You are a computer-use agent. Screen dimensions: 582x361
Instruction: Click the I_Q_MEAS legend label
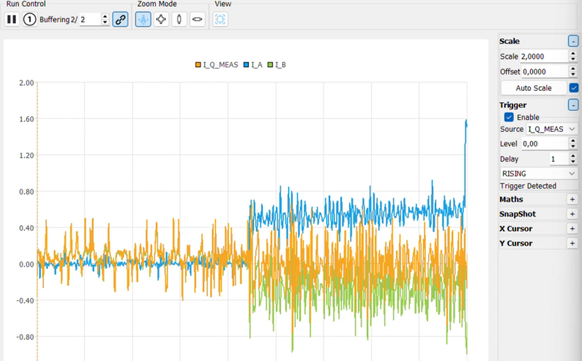220,65
